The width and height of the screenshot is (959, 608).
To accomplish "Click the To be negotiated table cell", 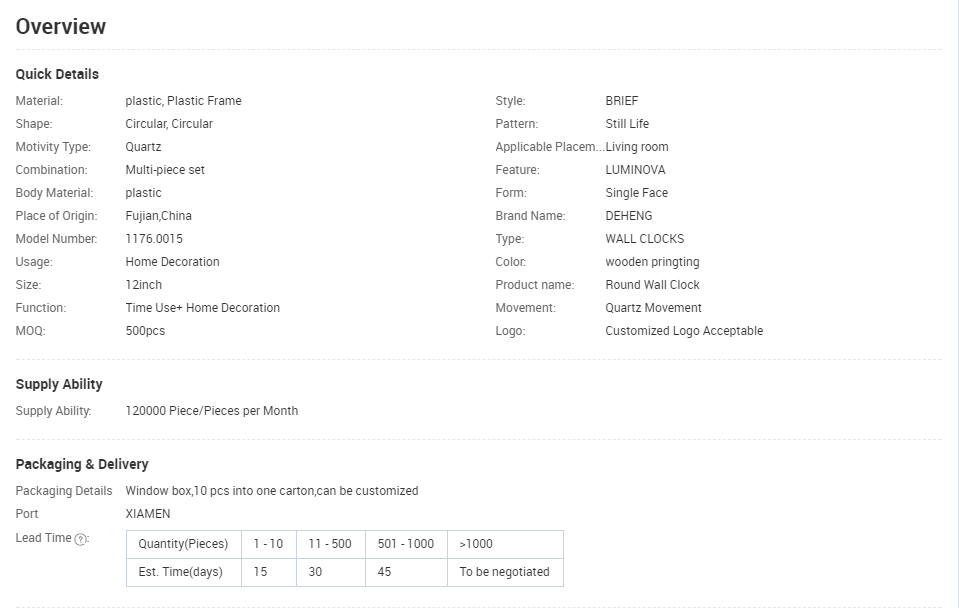I will coord(504,572).
